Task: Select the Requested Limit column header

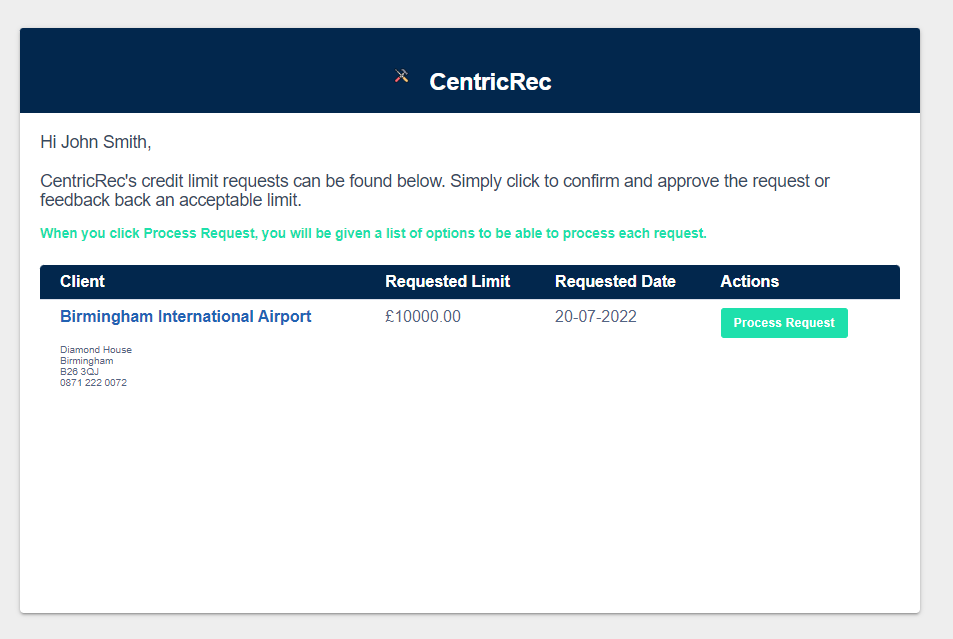Action: (x=447, y=282)
